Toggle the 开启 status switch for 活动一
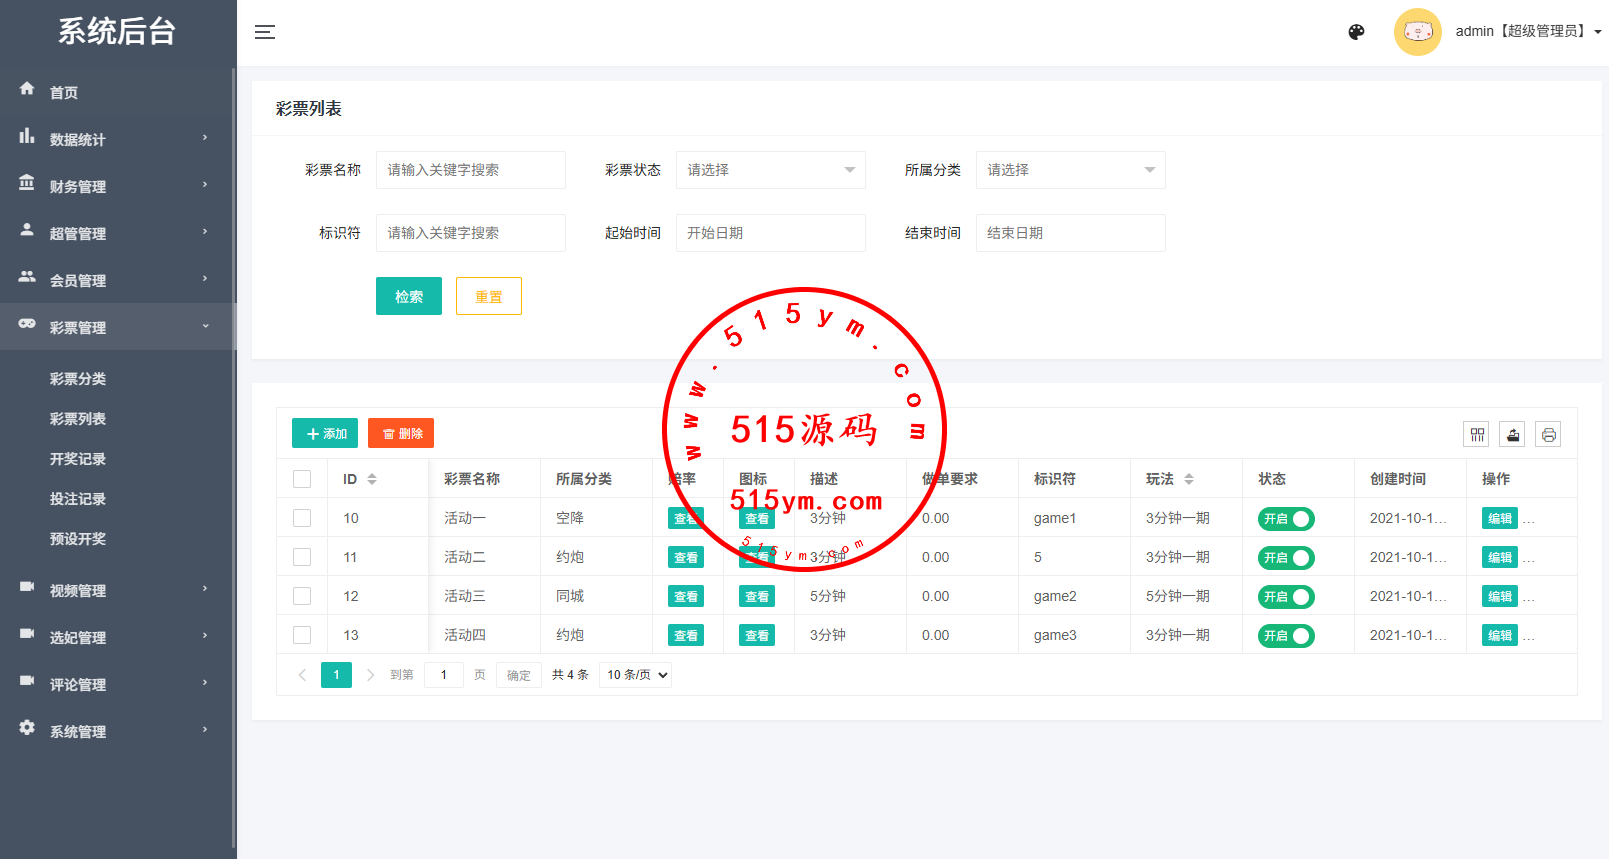1609x859 pixels. click(x=1285, y=519)
